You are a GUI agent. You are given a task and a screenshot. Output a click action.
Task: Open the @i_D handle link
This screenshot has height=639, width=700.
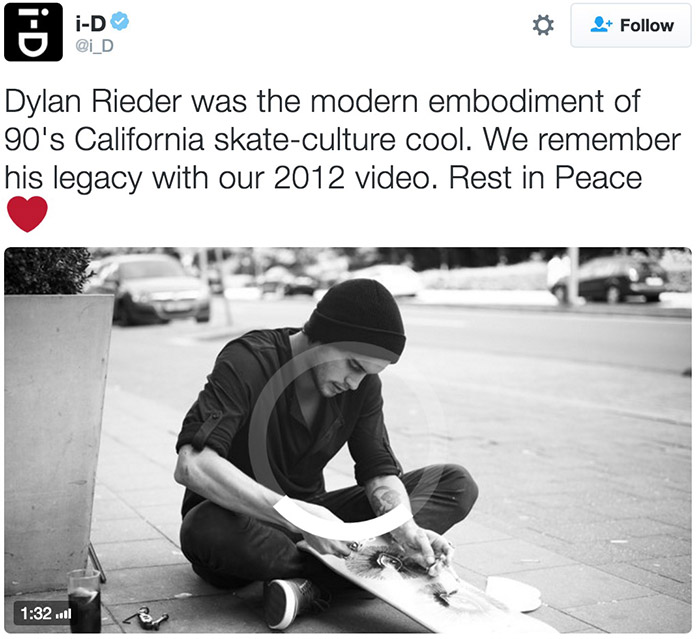tap(93, 44)
